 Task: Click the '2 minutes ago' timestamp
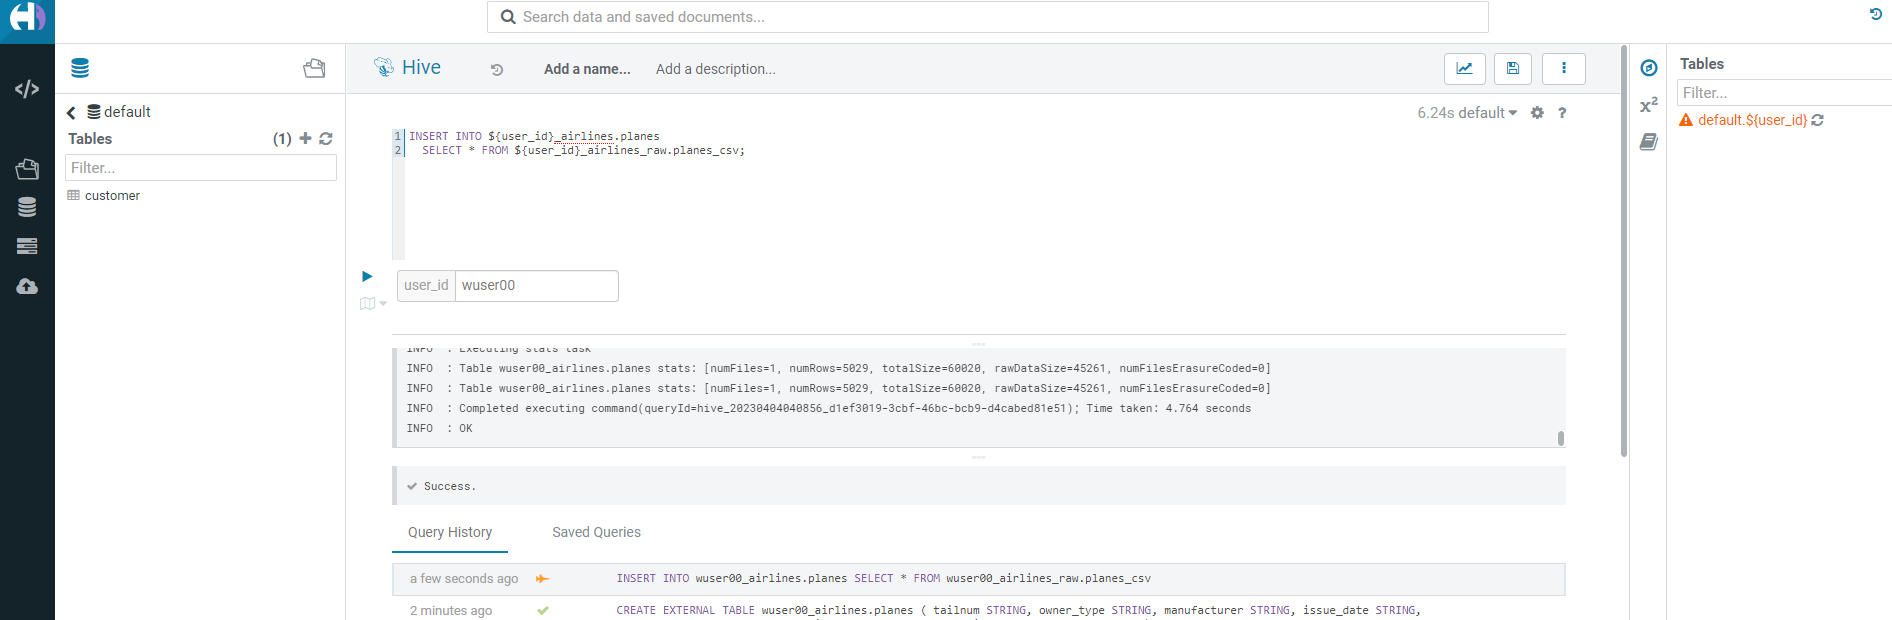click(x=451, y=610)
